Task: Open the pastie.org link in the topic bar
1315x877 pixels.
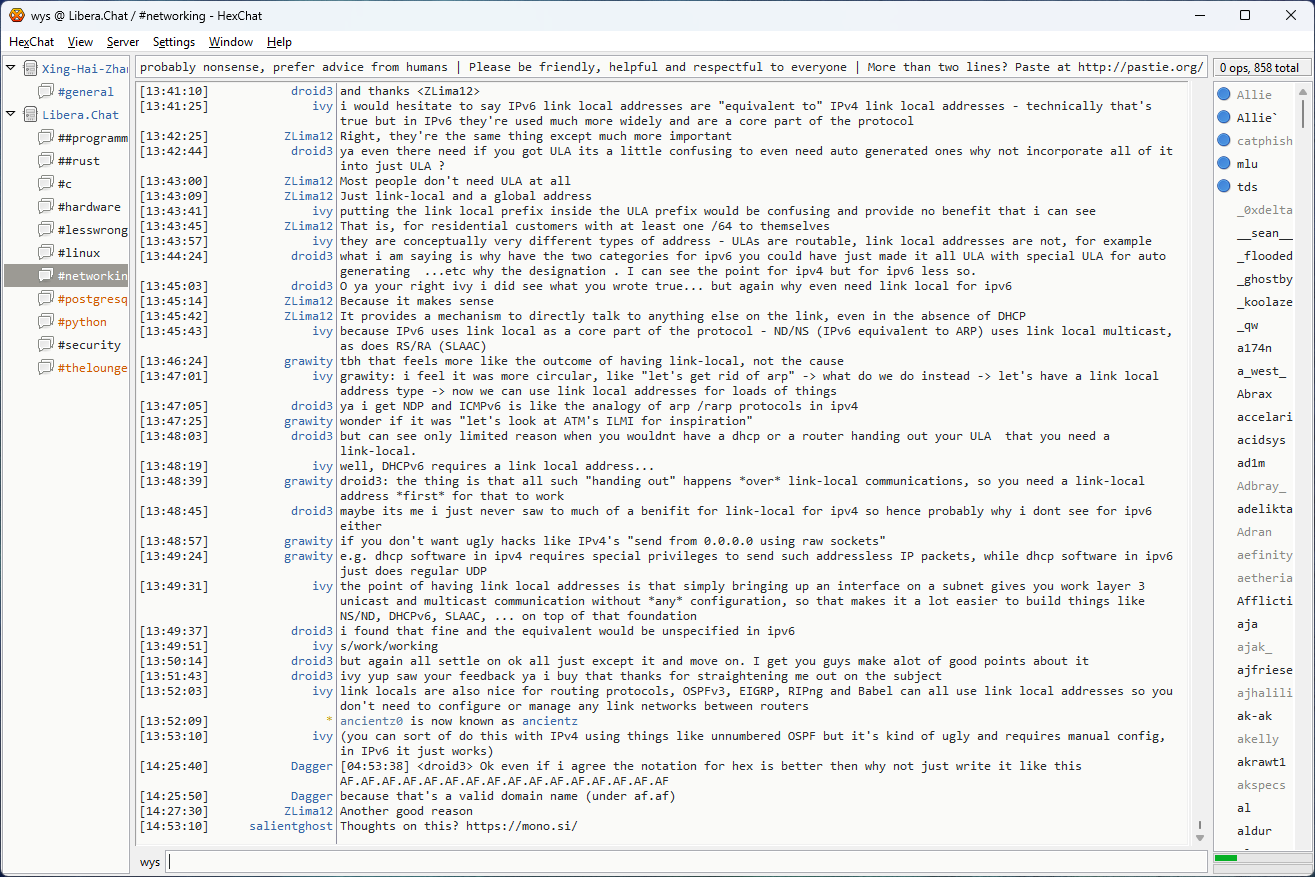Action: (1141, 68)
